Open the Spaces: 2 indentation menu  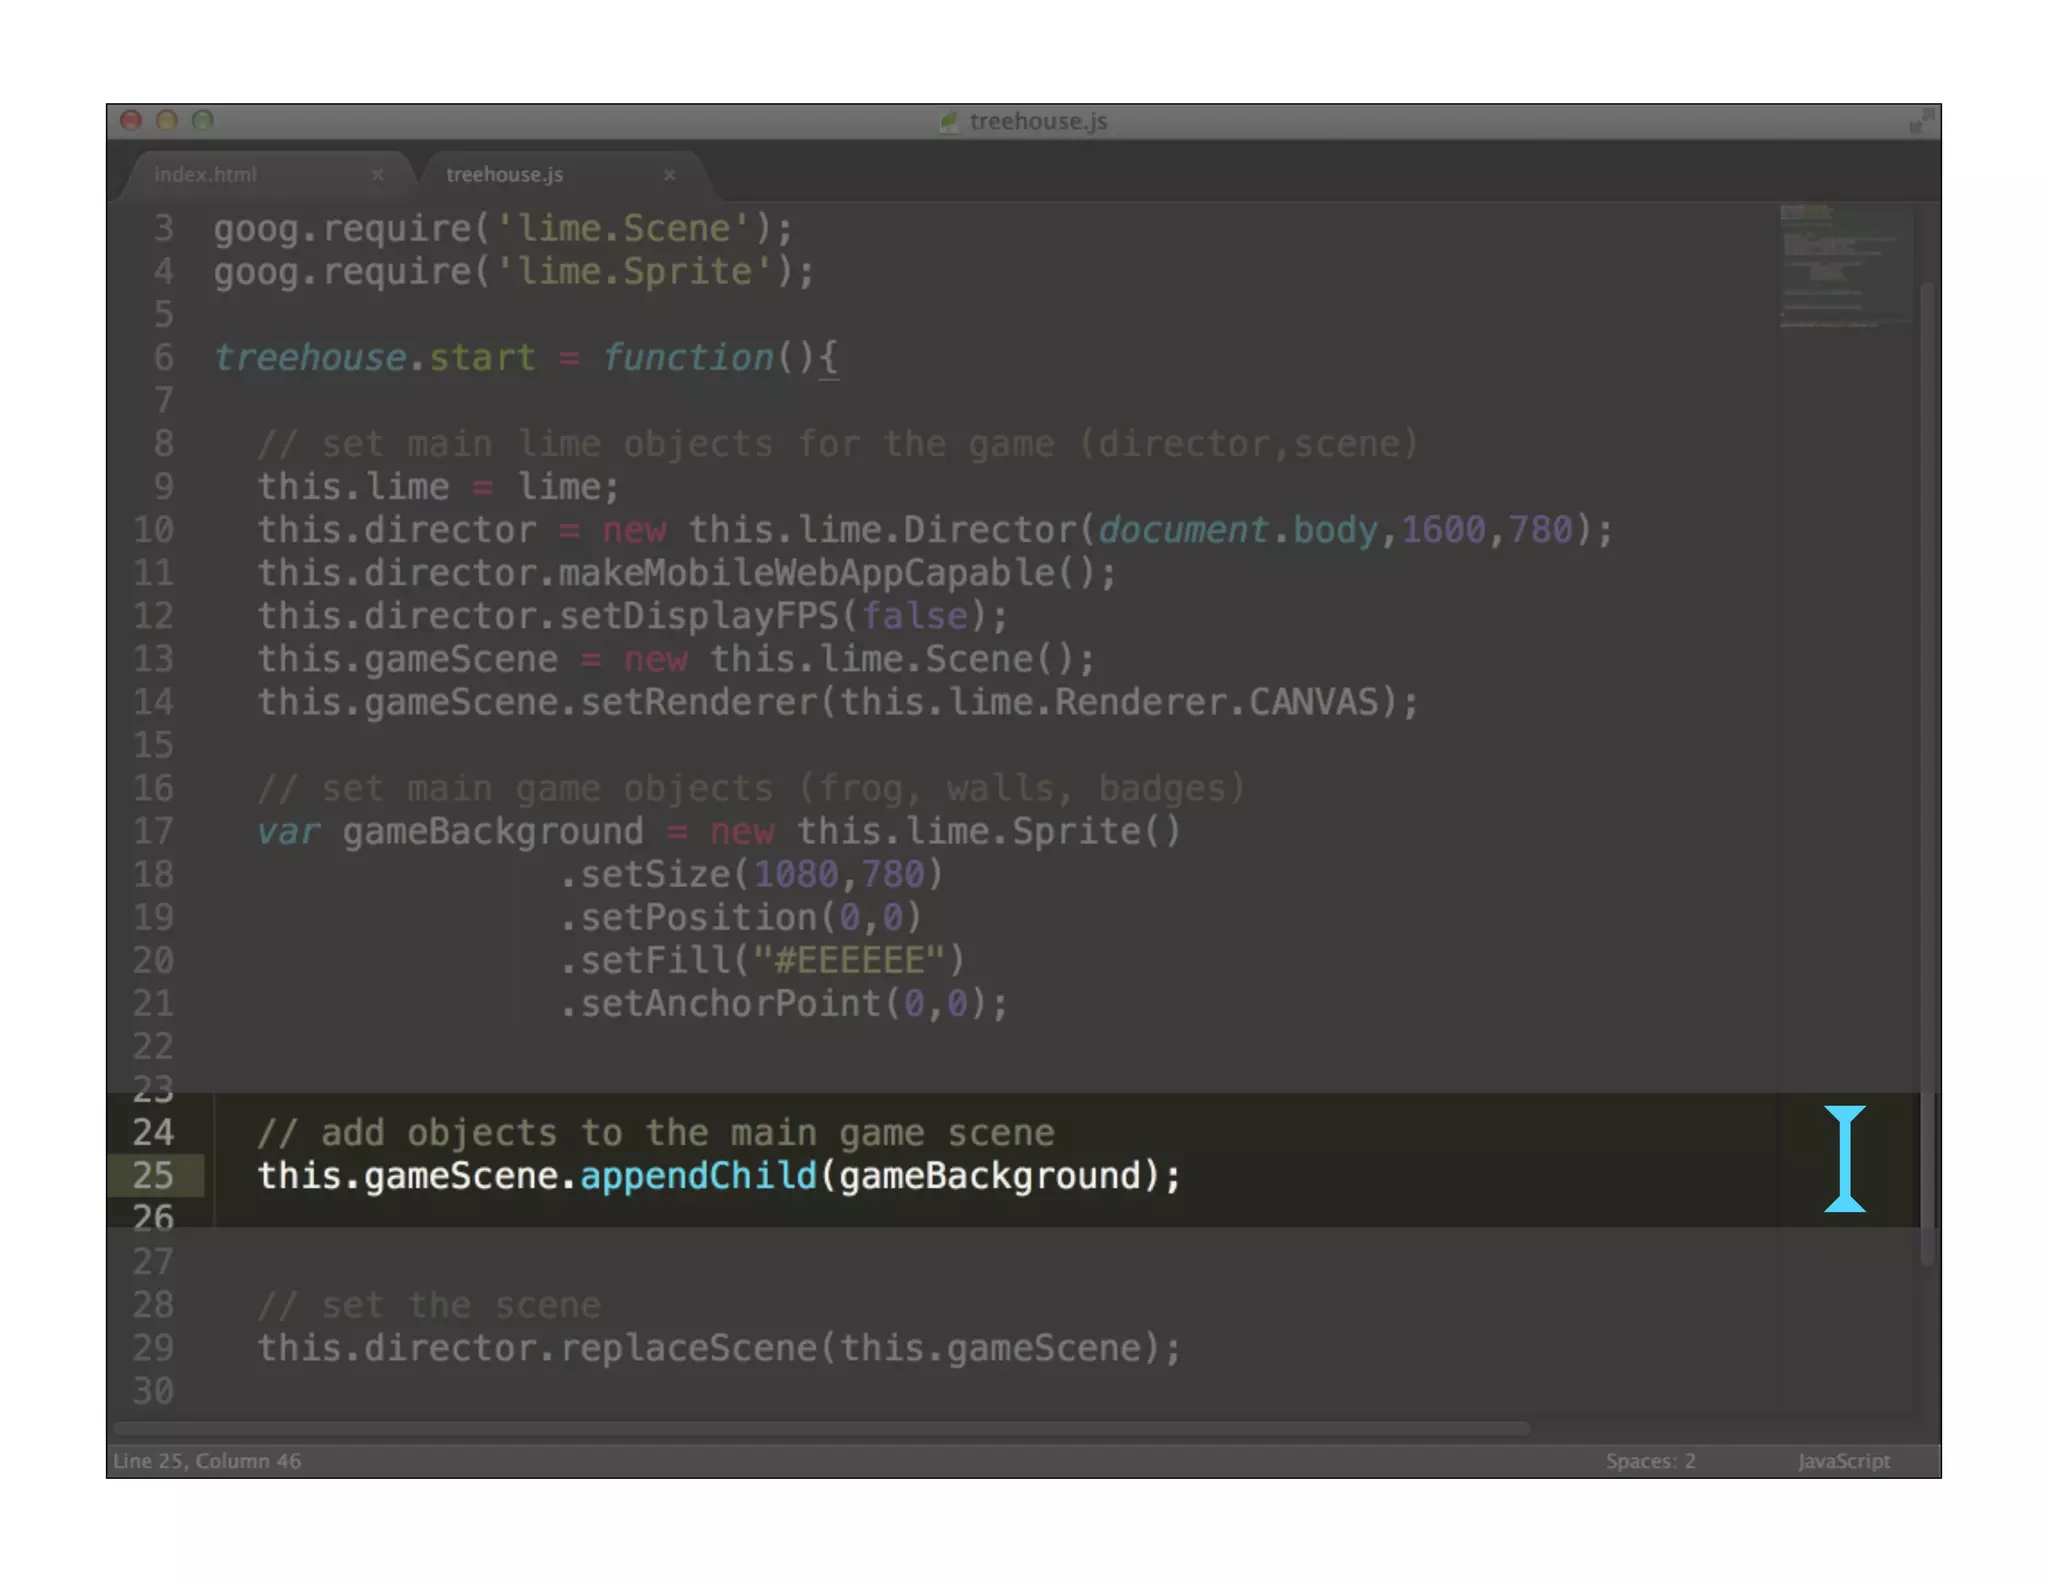pyautogui.click(x=1650, y=1461)
